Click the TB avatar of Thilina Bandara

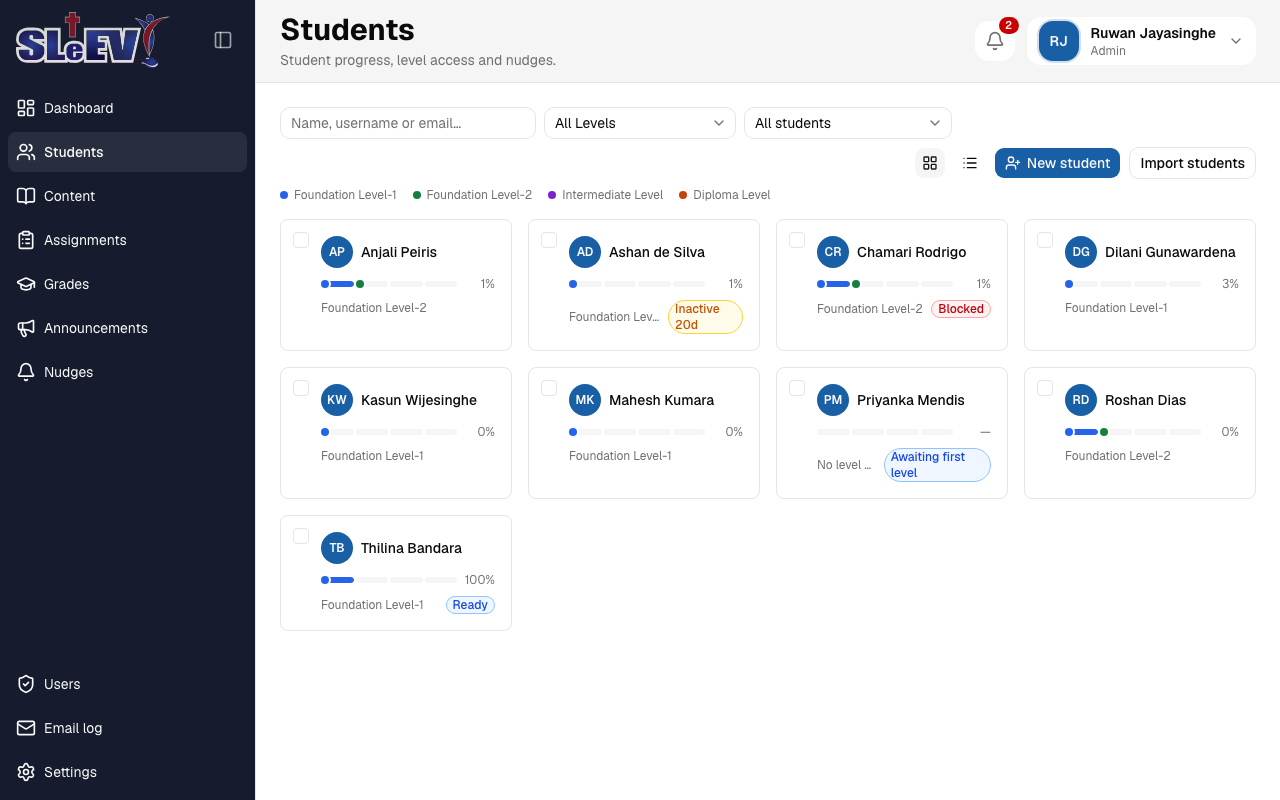(337, 548)
